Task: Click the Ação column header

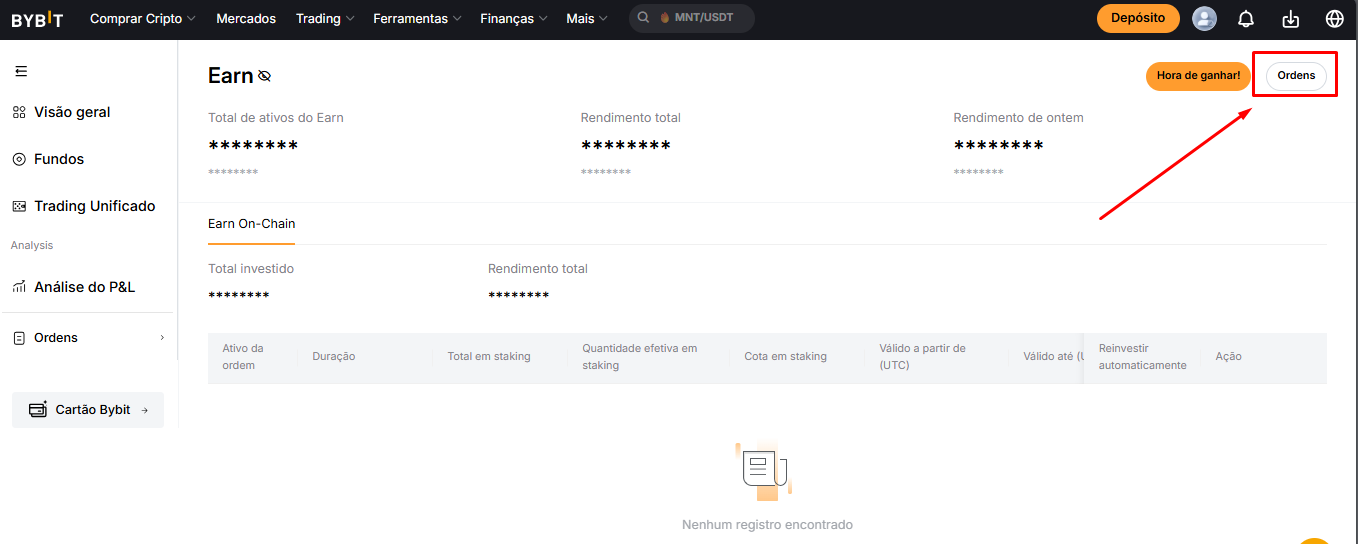Action: tap(1229, 357)
